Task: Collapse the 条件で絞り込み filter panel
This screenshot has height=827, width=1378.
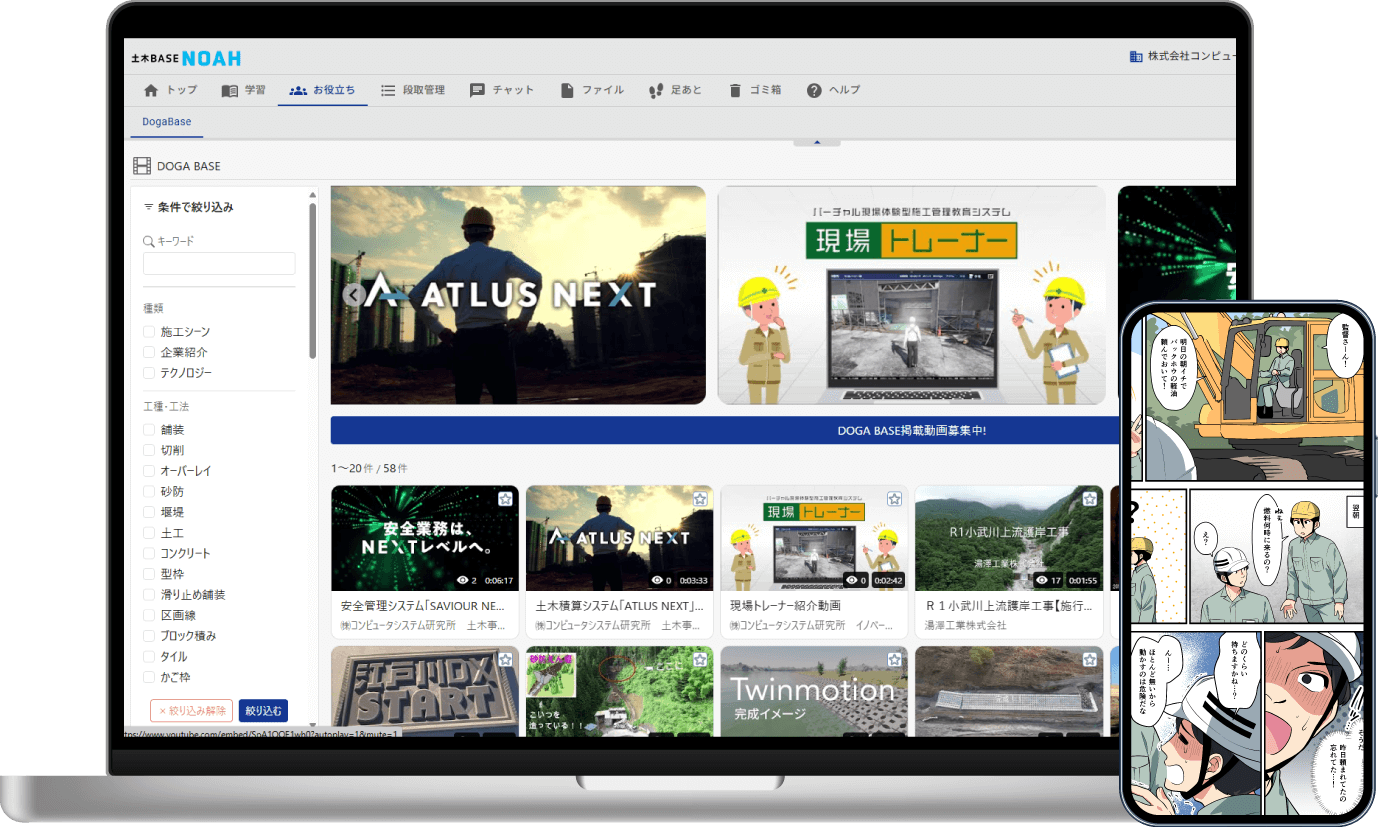Action: (x=148, y=206)
